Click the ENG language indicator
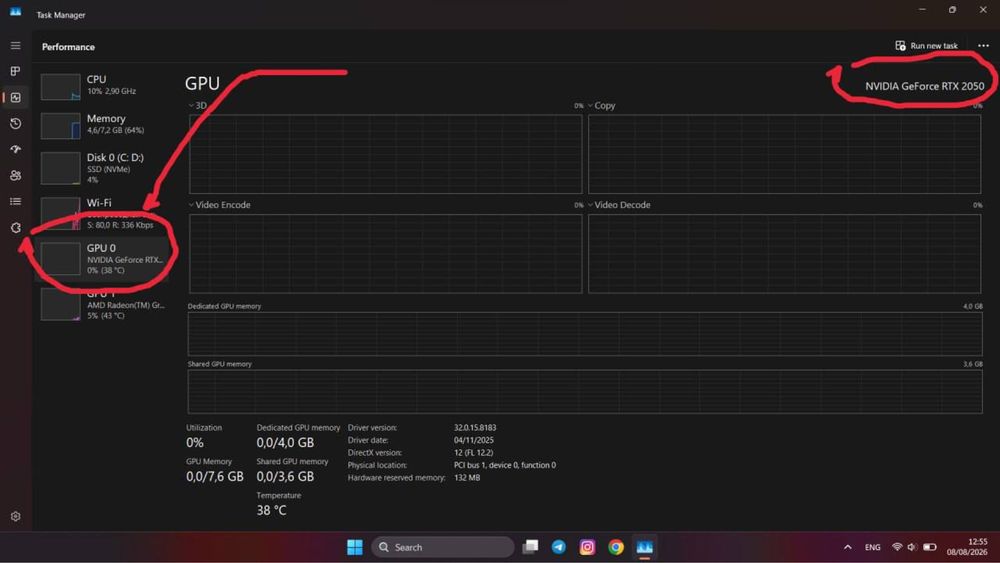Viewport: 1000px width, 563px height. point(872,547)
